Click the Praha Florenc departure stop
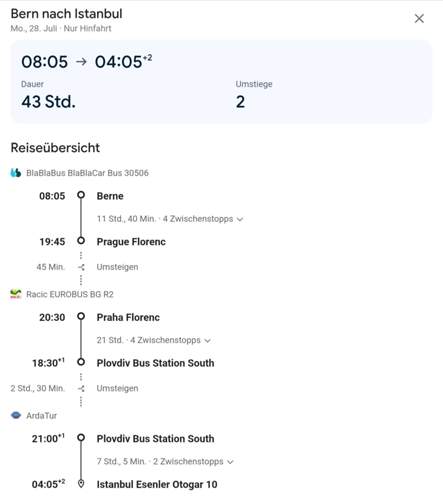The width and height of the screenshot is (443, 500). (x=128, y=317)
